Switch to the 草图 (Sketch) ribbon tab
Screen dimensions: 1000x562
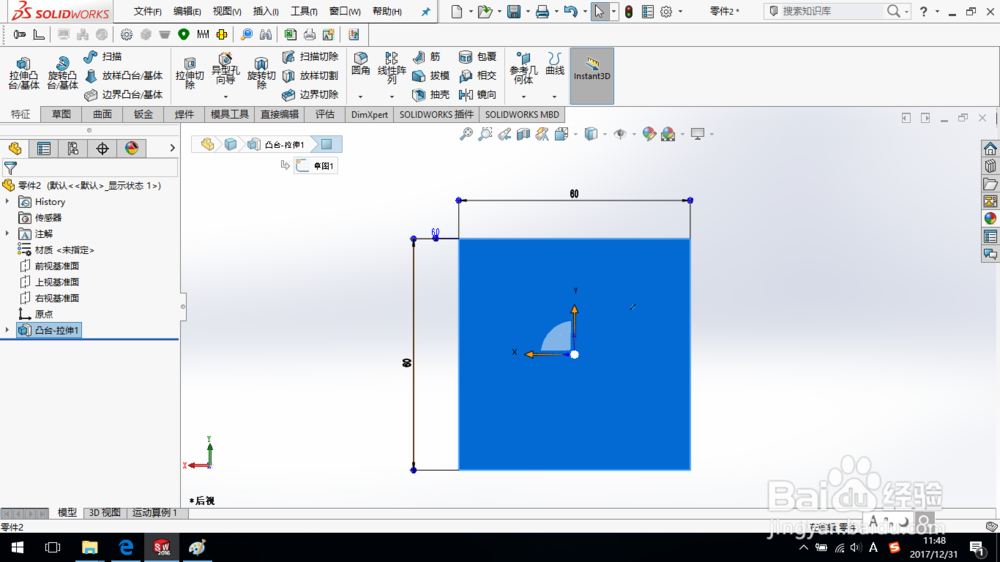tap(61, 115)
